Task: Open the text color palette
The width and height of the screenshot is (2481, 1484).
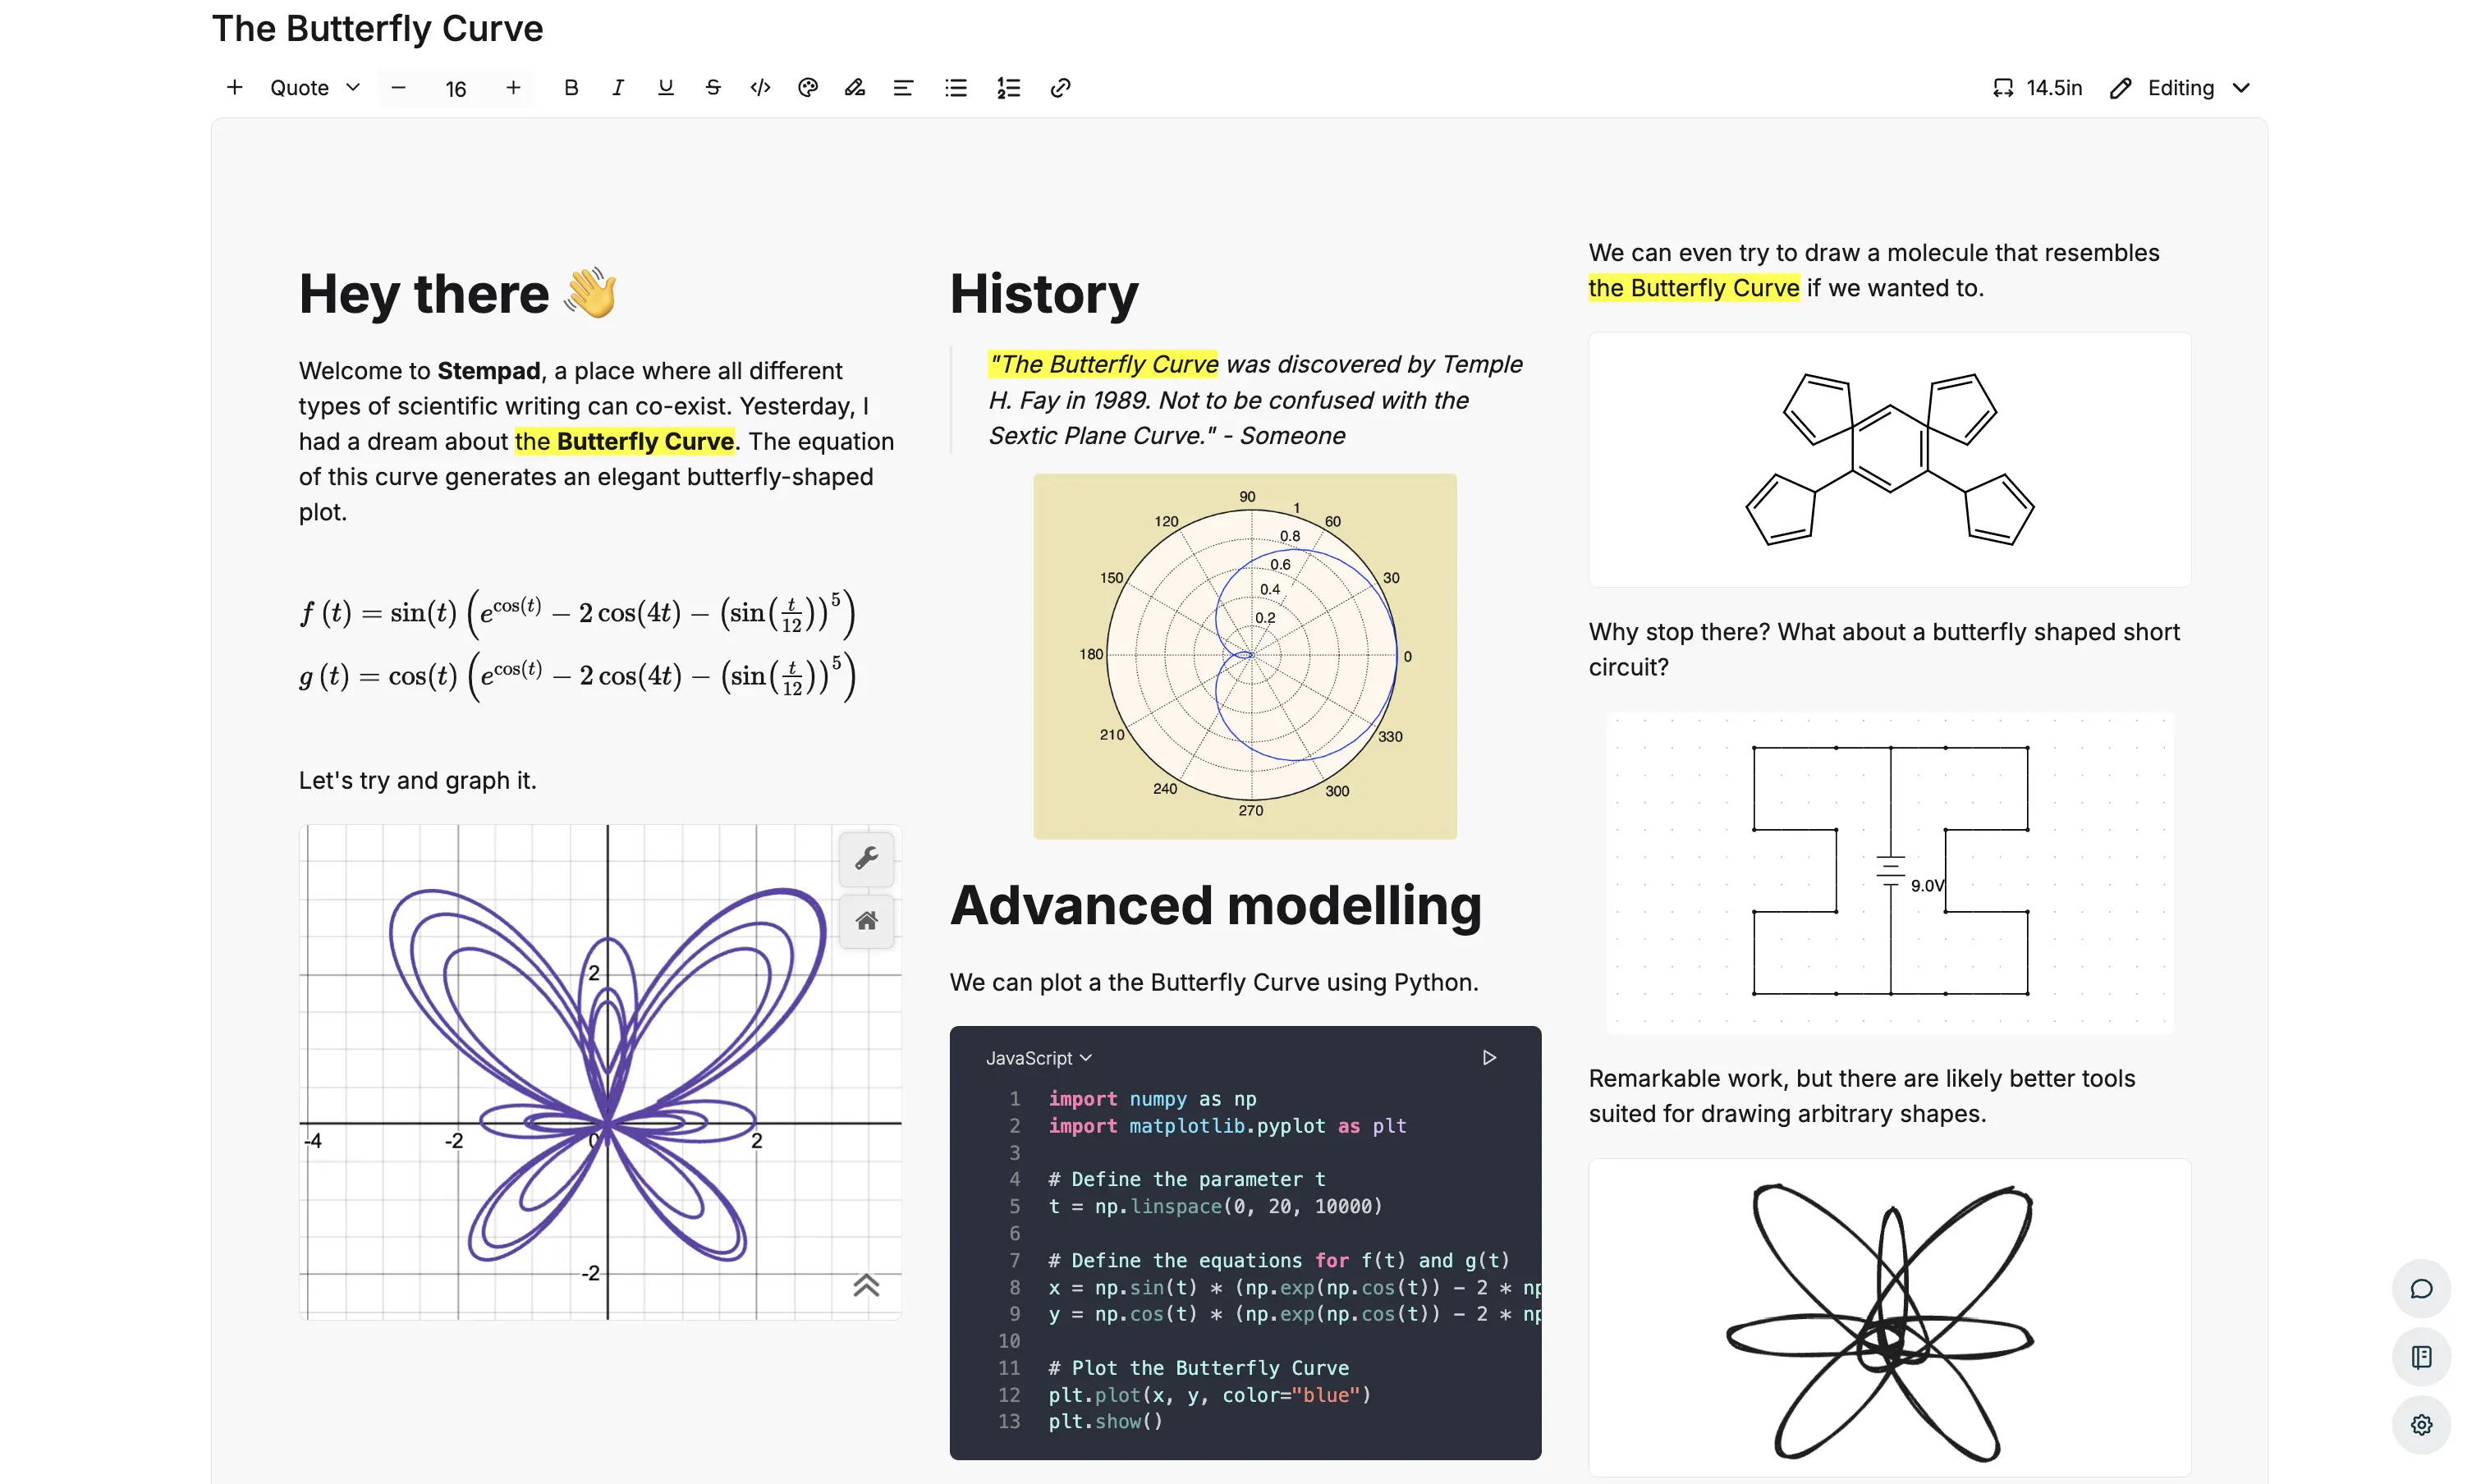Action: coord(807,88)
